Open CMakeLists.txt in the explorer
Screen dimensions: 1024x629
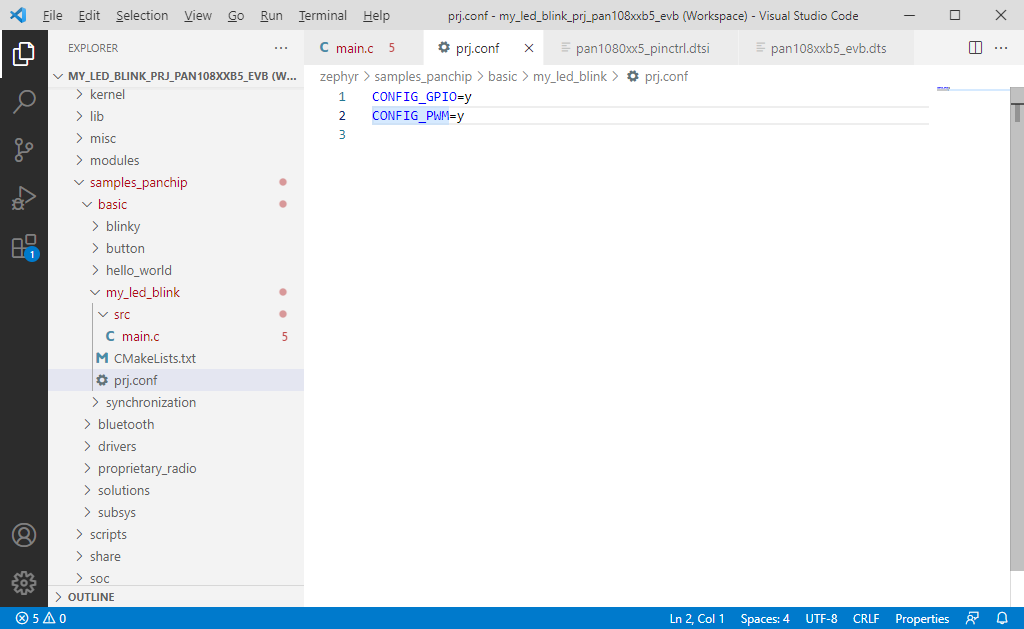point(176,358)
